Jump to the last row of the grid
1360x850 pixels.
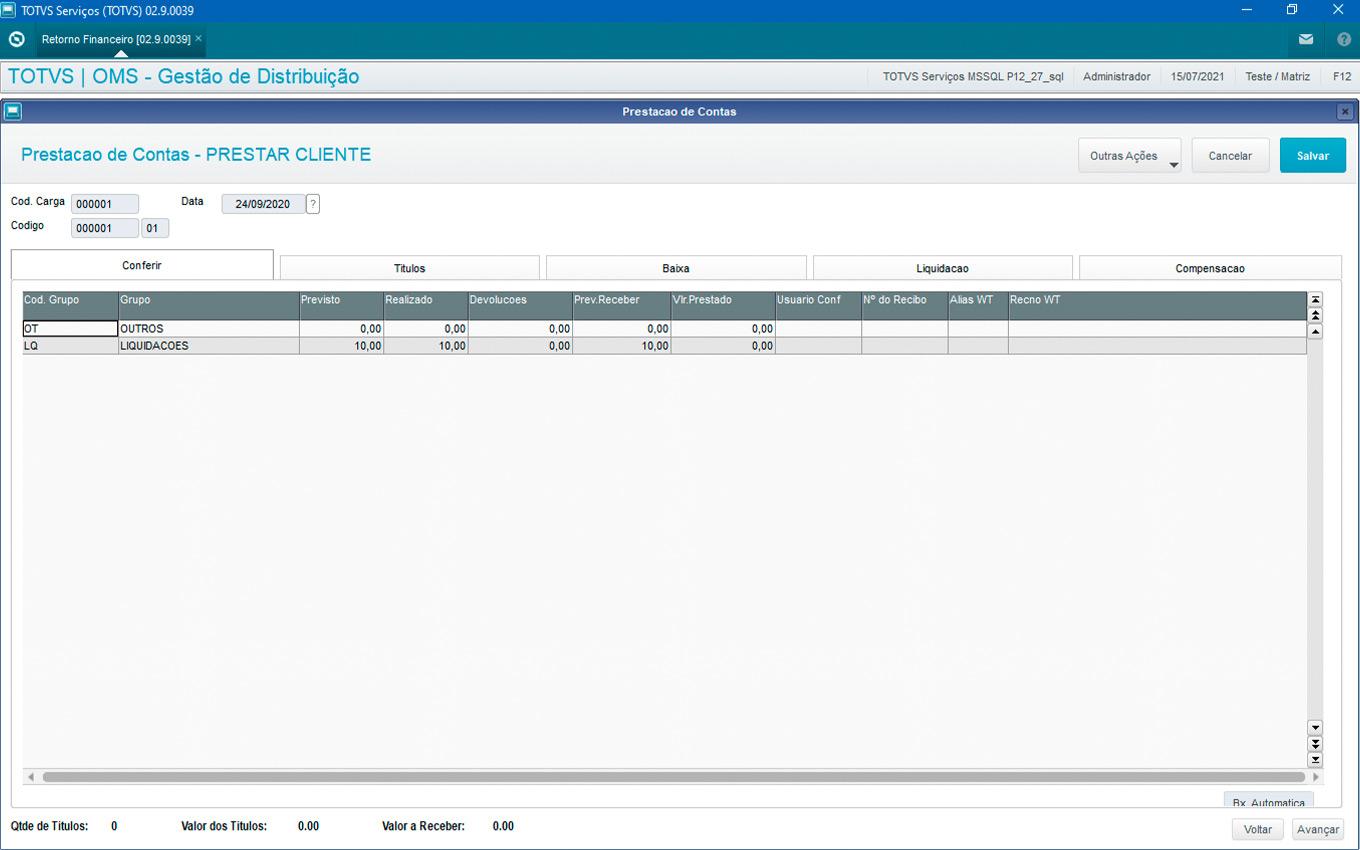pyautogui.click(x=1315, y=760)
